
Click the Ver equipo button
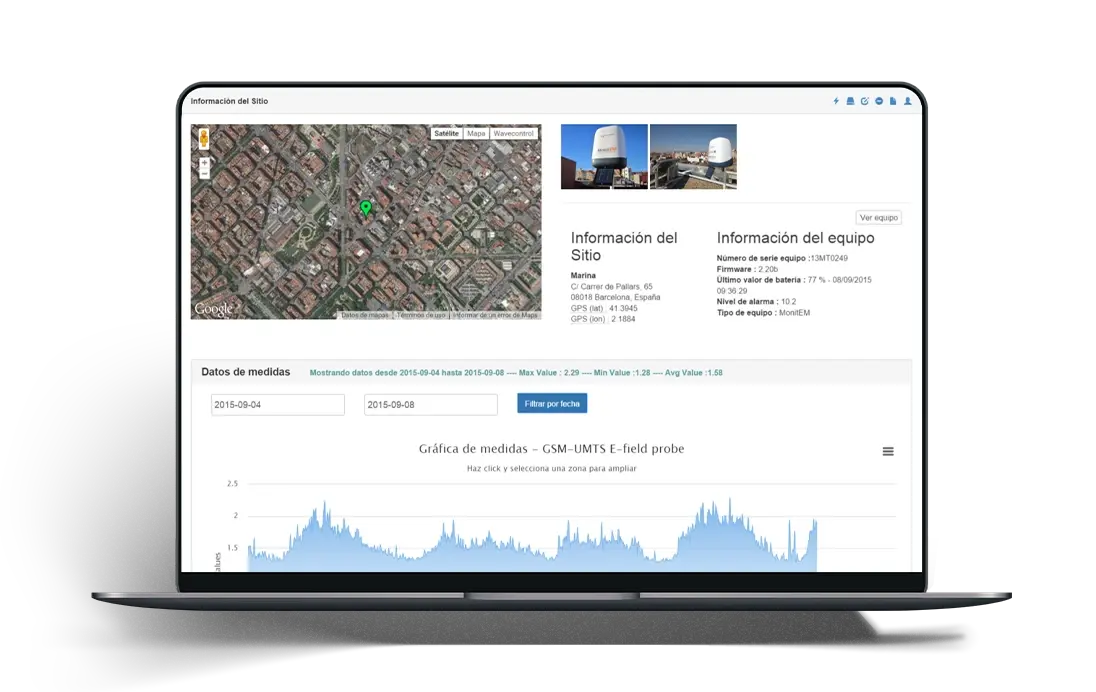point(879,217)
